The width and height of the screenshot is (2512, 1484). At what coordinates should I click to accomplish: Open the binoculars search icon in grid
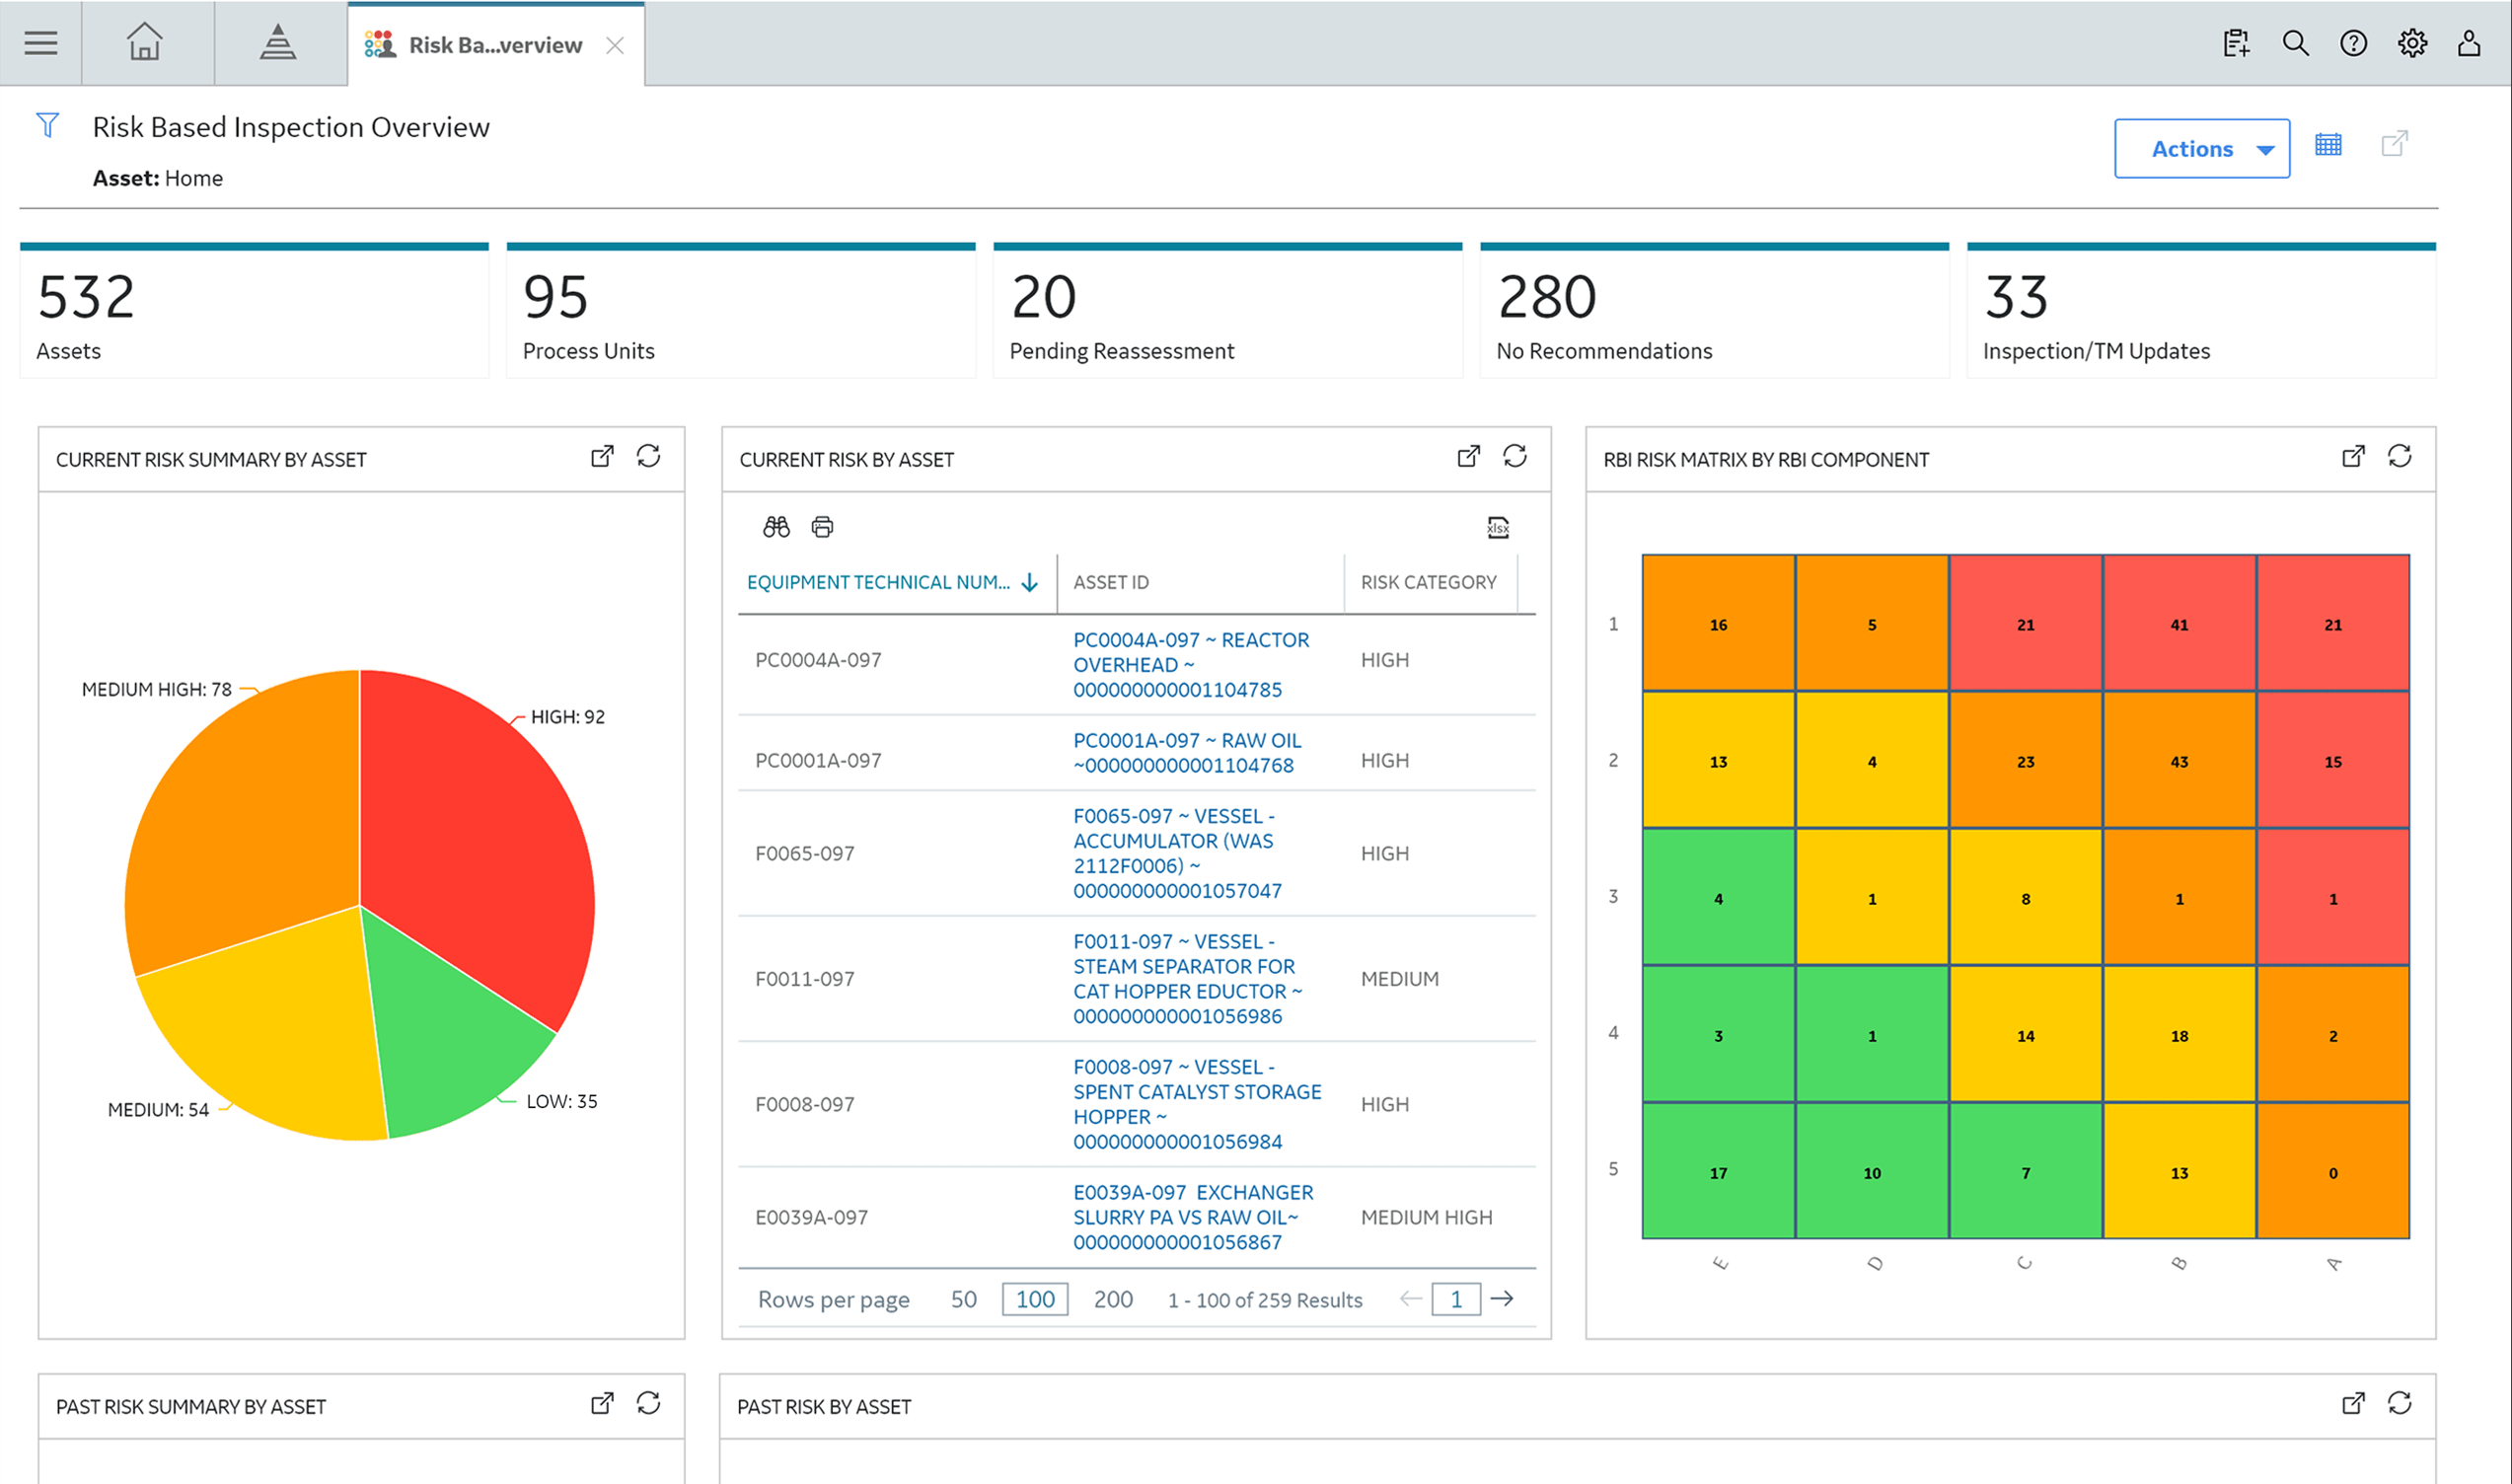pyautogui.click(x=776, y=527)
